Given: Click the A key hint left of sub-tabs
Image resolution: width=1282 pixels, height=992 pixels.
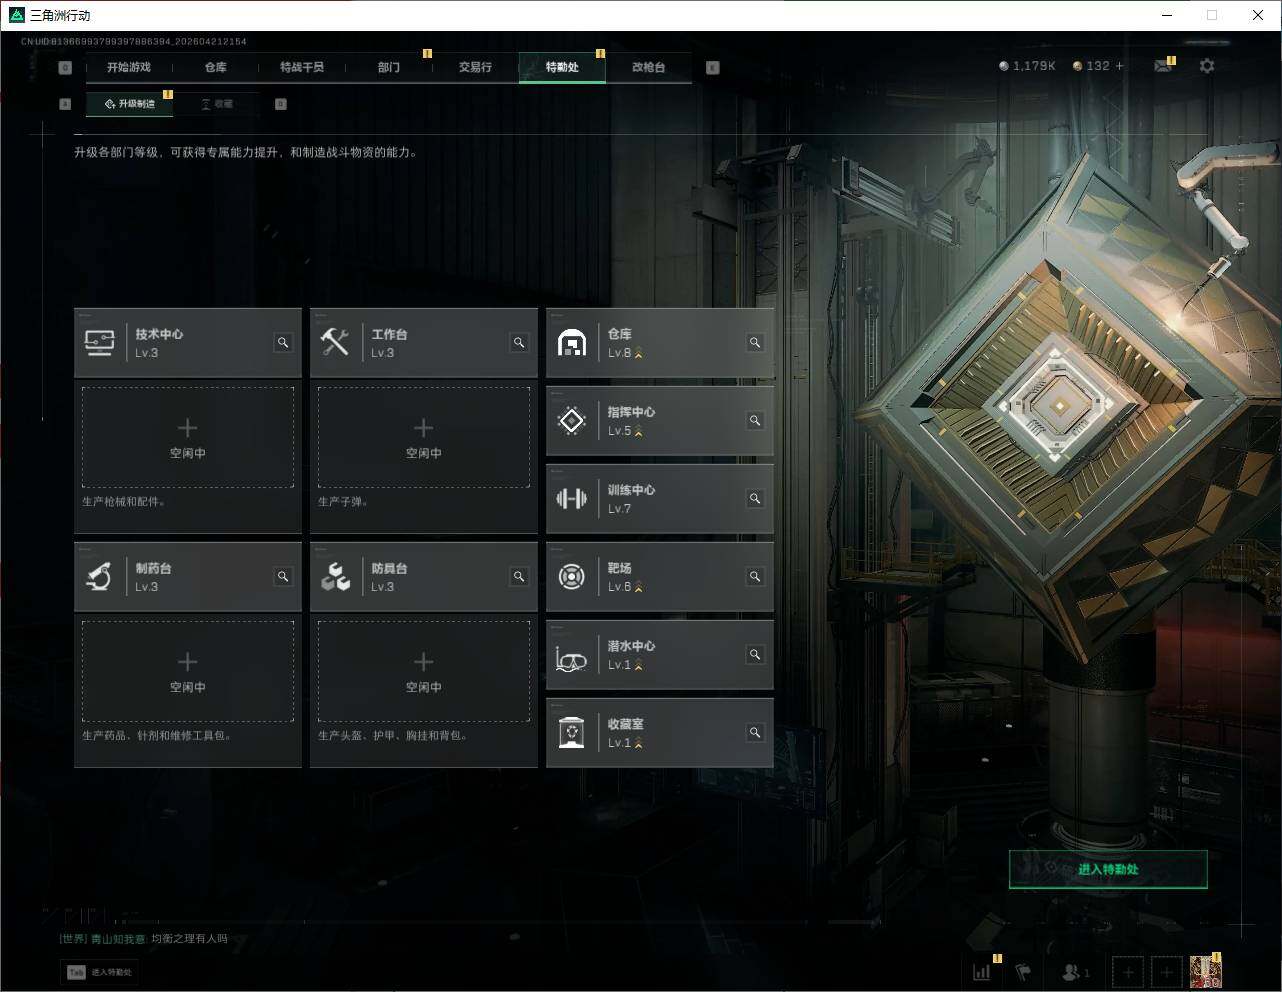Looking at the screenshot, I should tap(65, 104).
